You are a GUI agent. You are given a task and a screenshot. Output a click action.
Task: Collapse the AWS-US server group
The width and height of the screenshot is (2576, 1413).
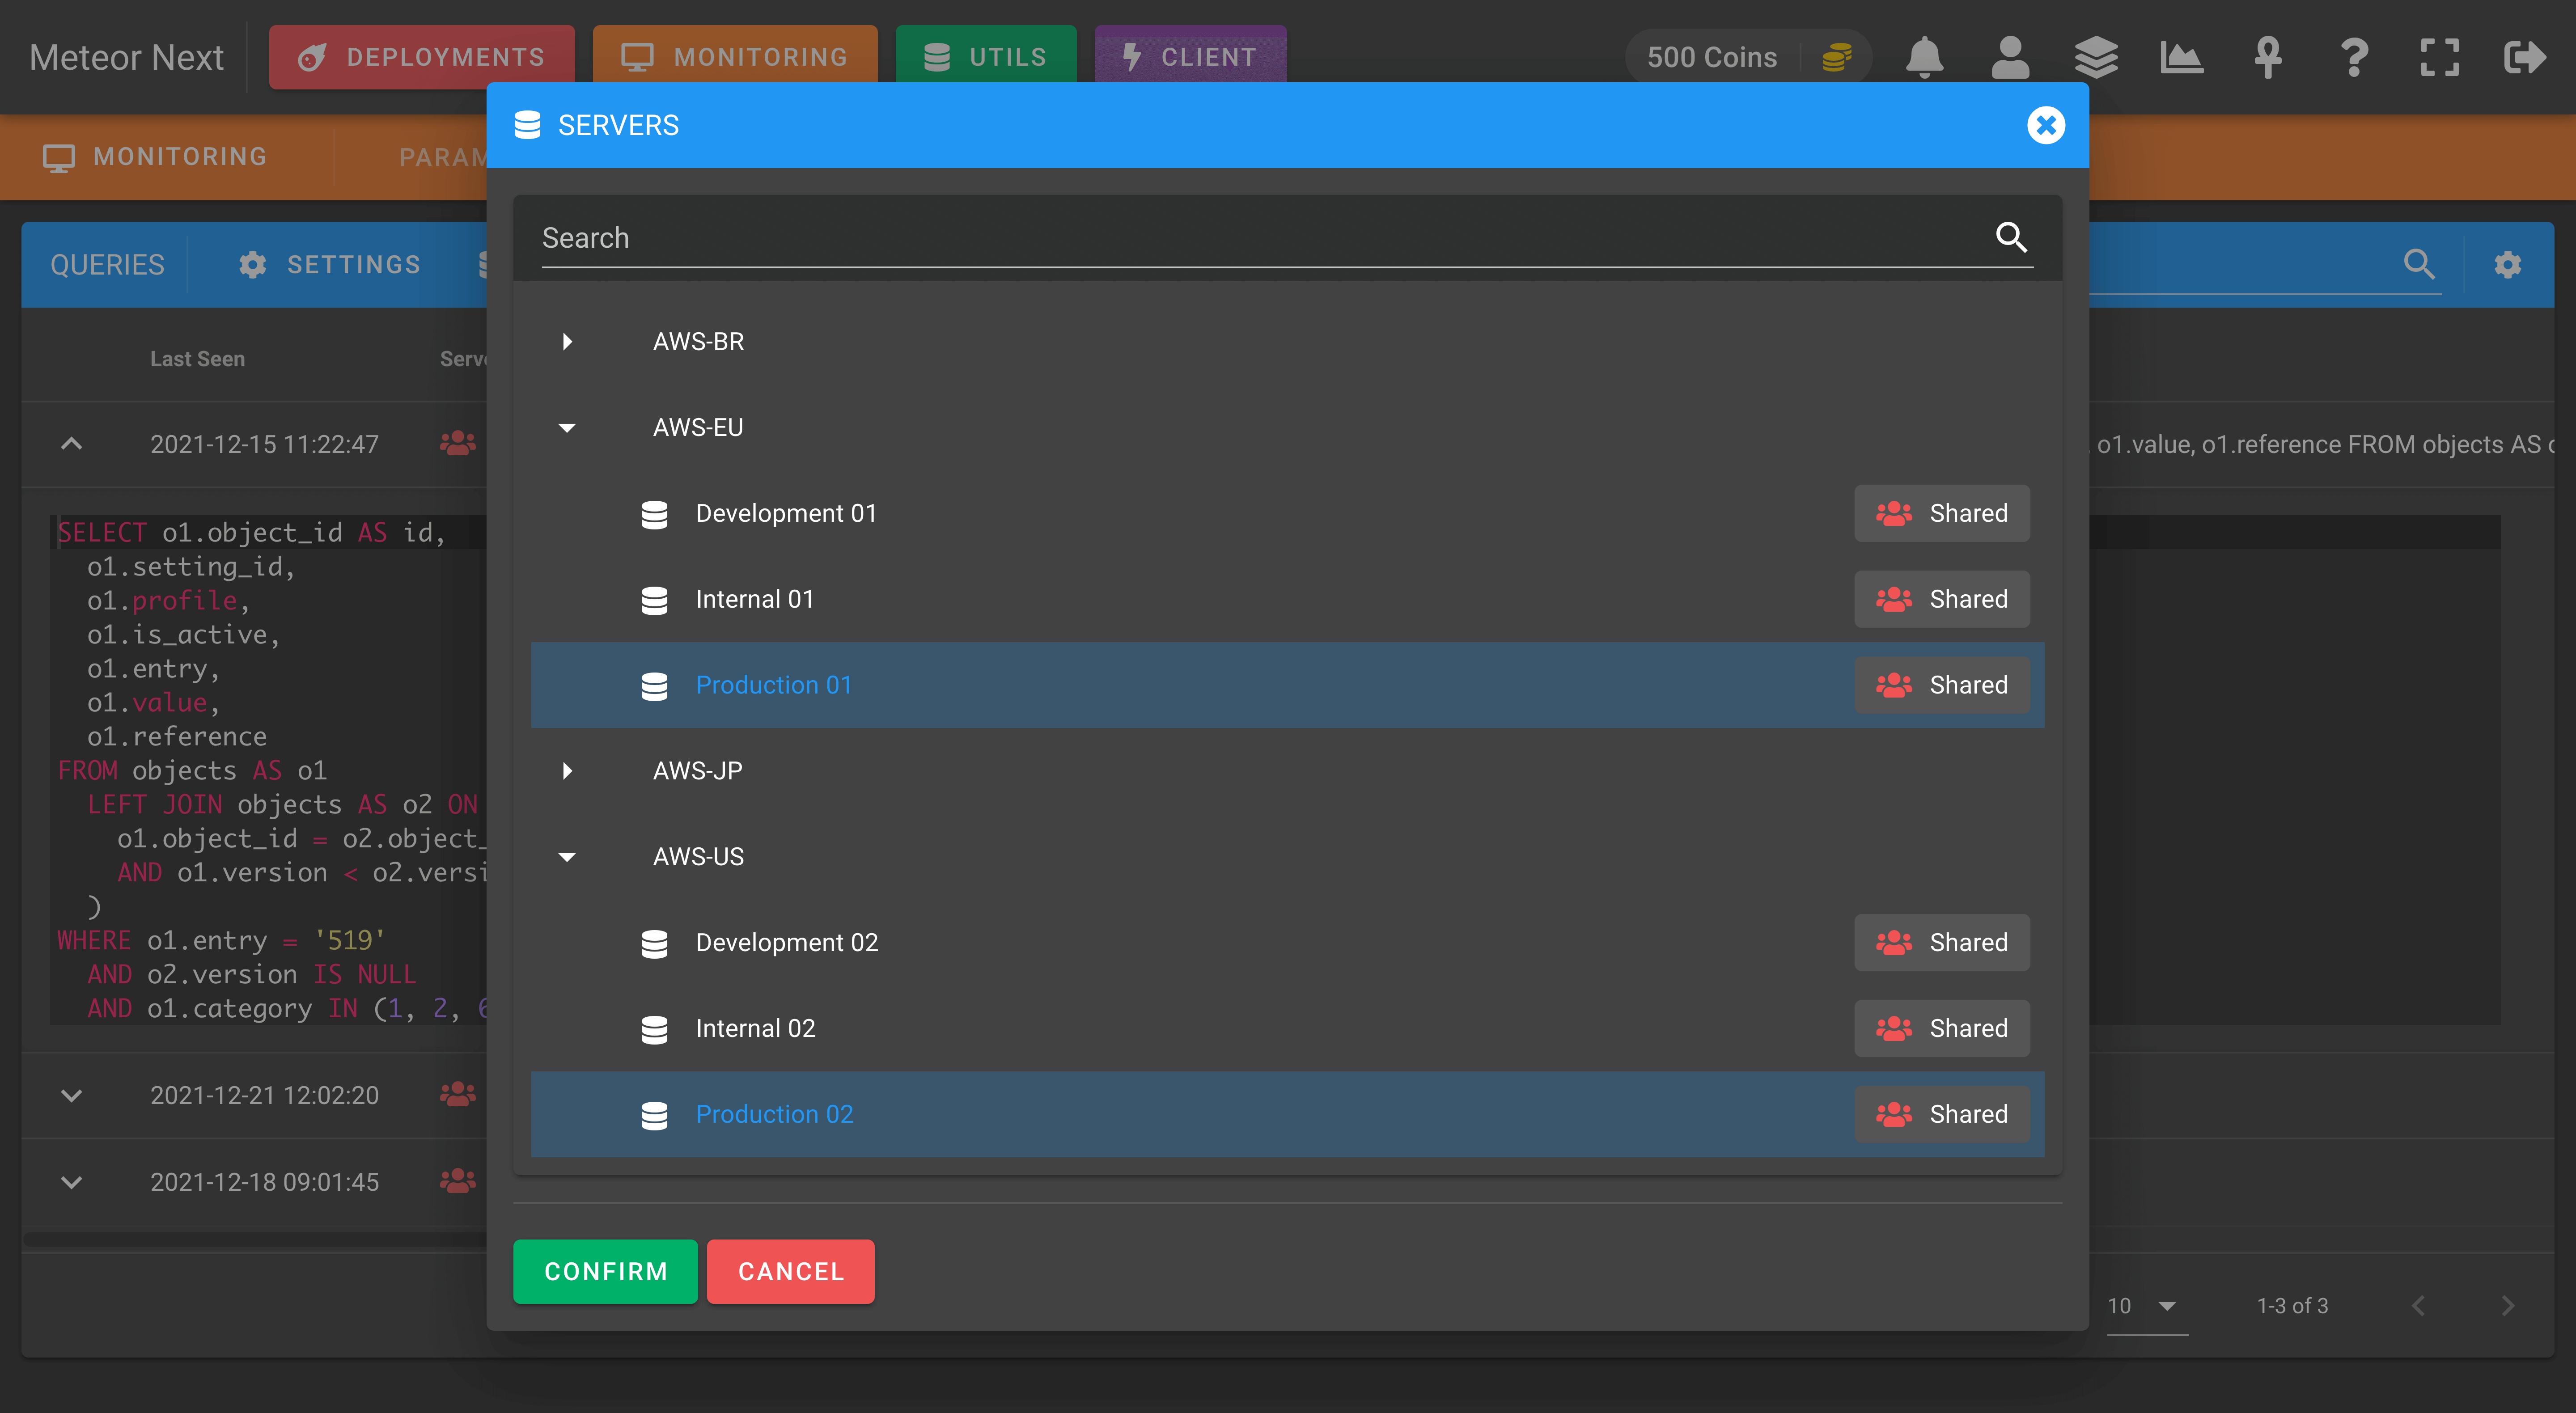click(x=567, y=857)
